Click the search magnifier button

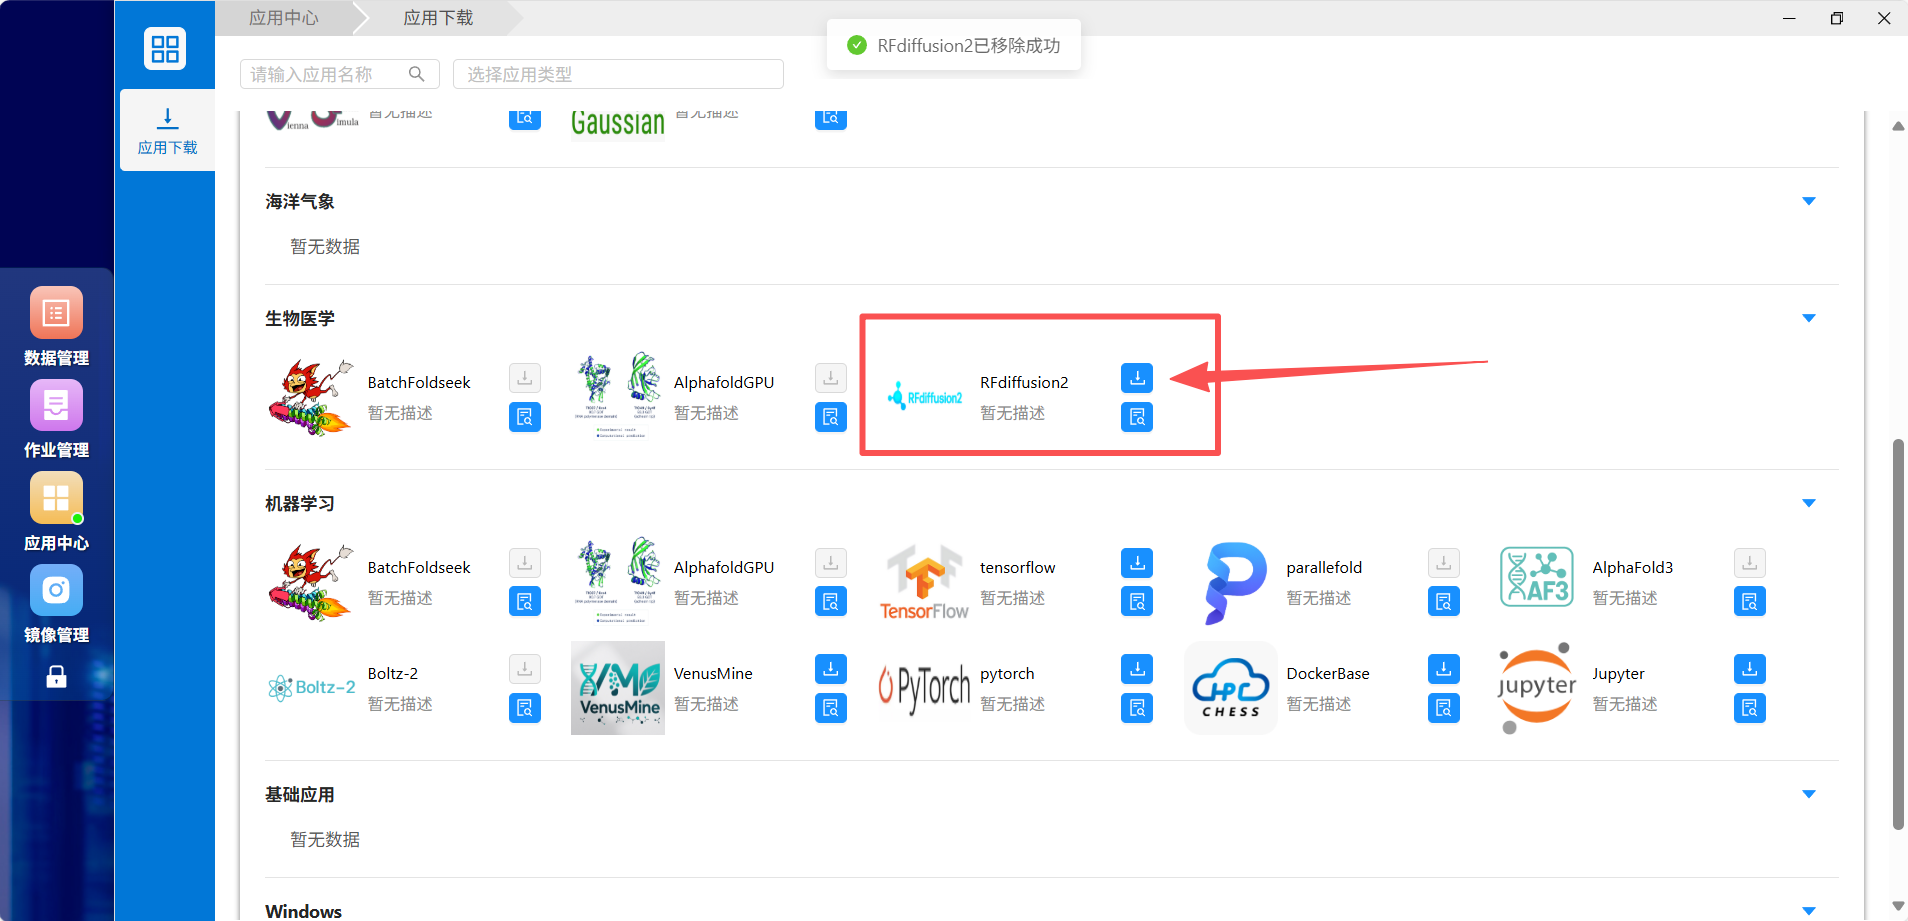[x=417, y=74]
